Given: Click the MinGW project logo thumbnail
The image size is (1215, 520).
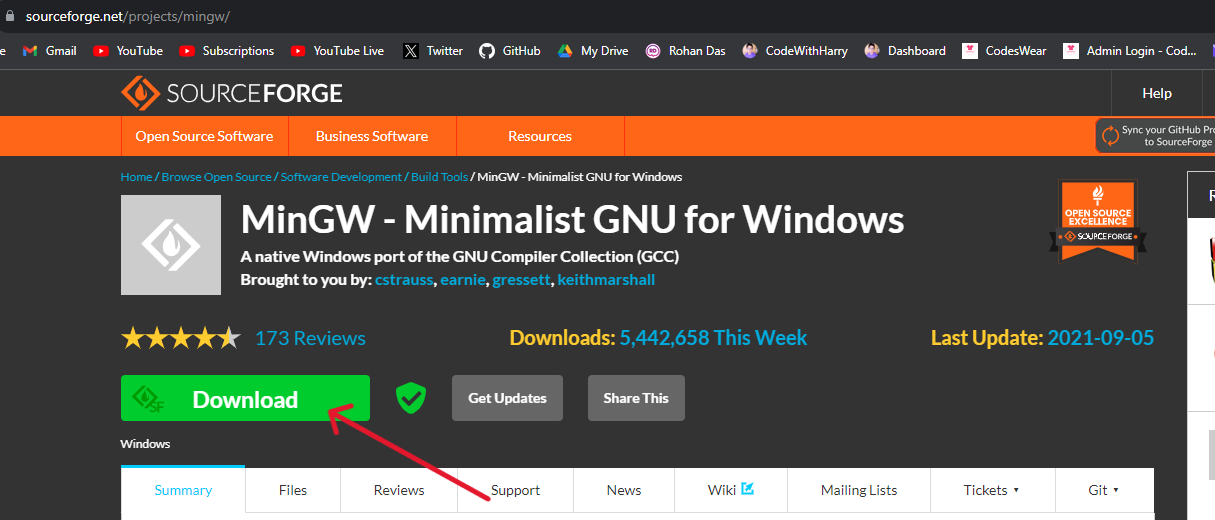Looking at the screenshot, I should pyautogui.click(x=171, y=245).
